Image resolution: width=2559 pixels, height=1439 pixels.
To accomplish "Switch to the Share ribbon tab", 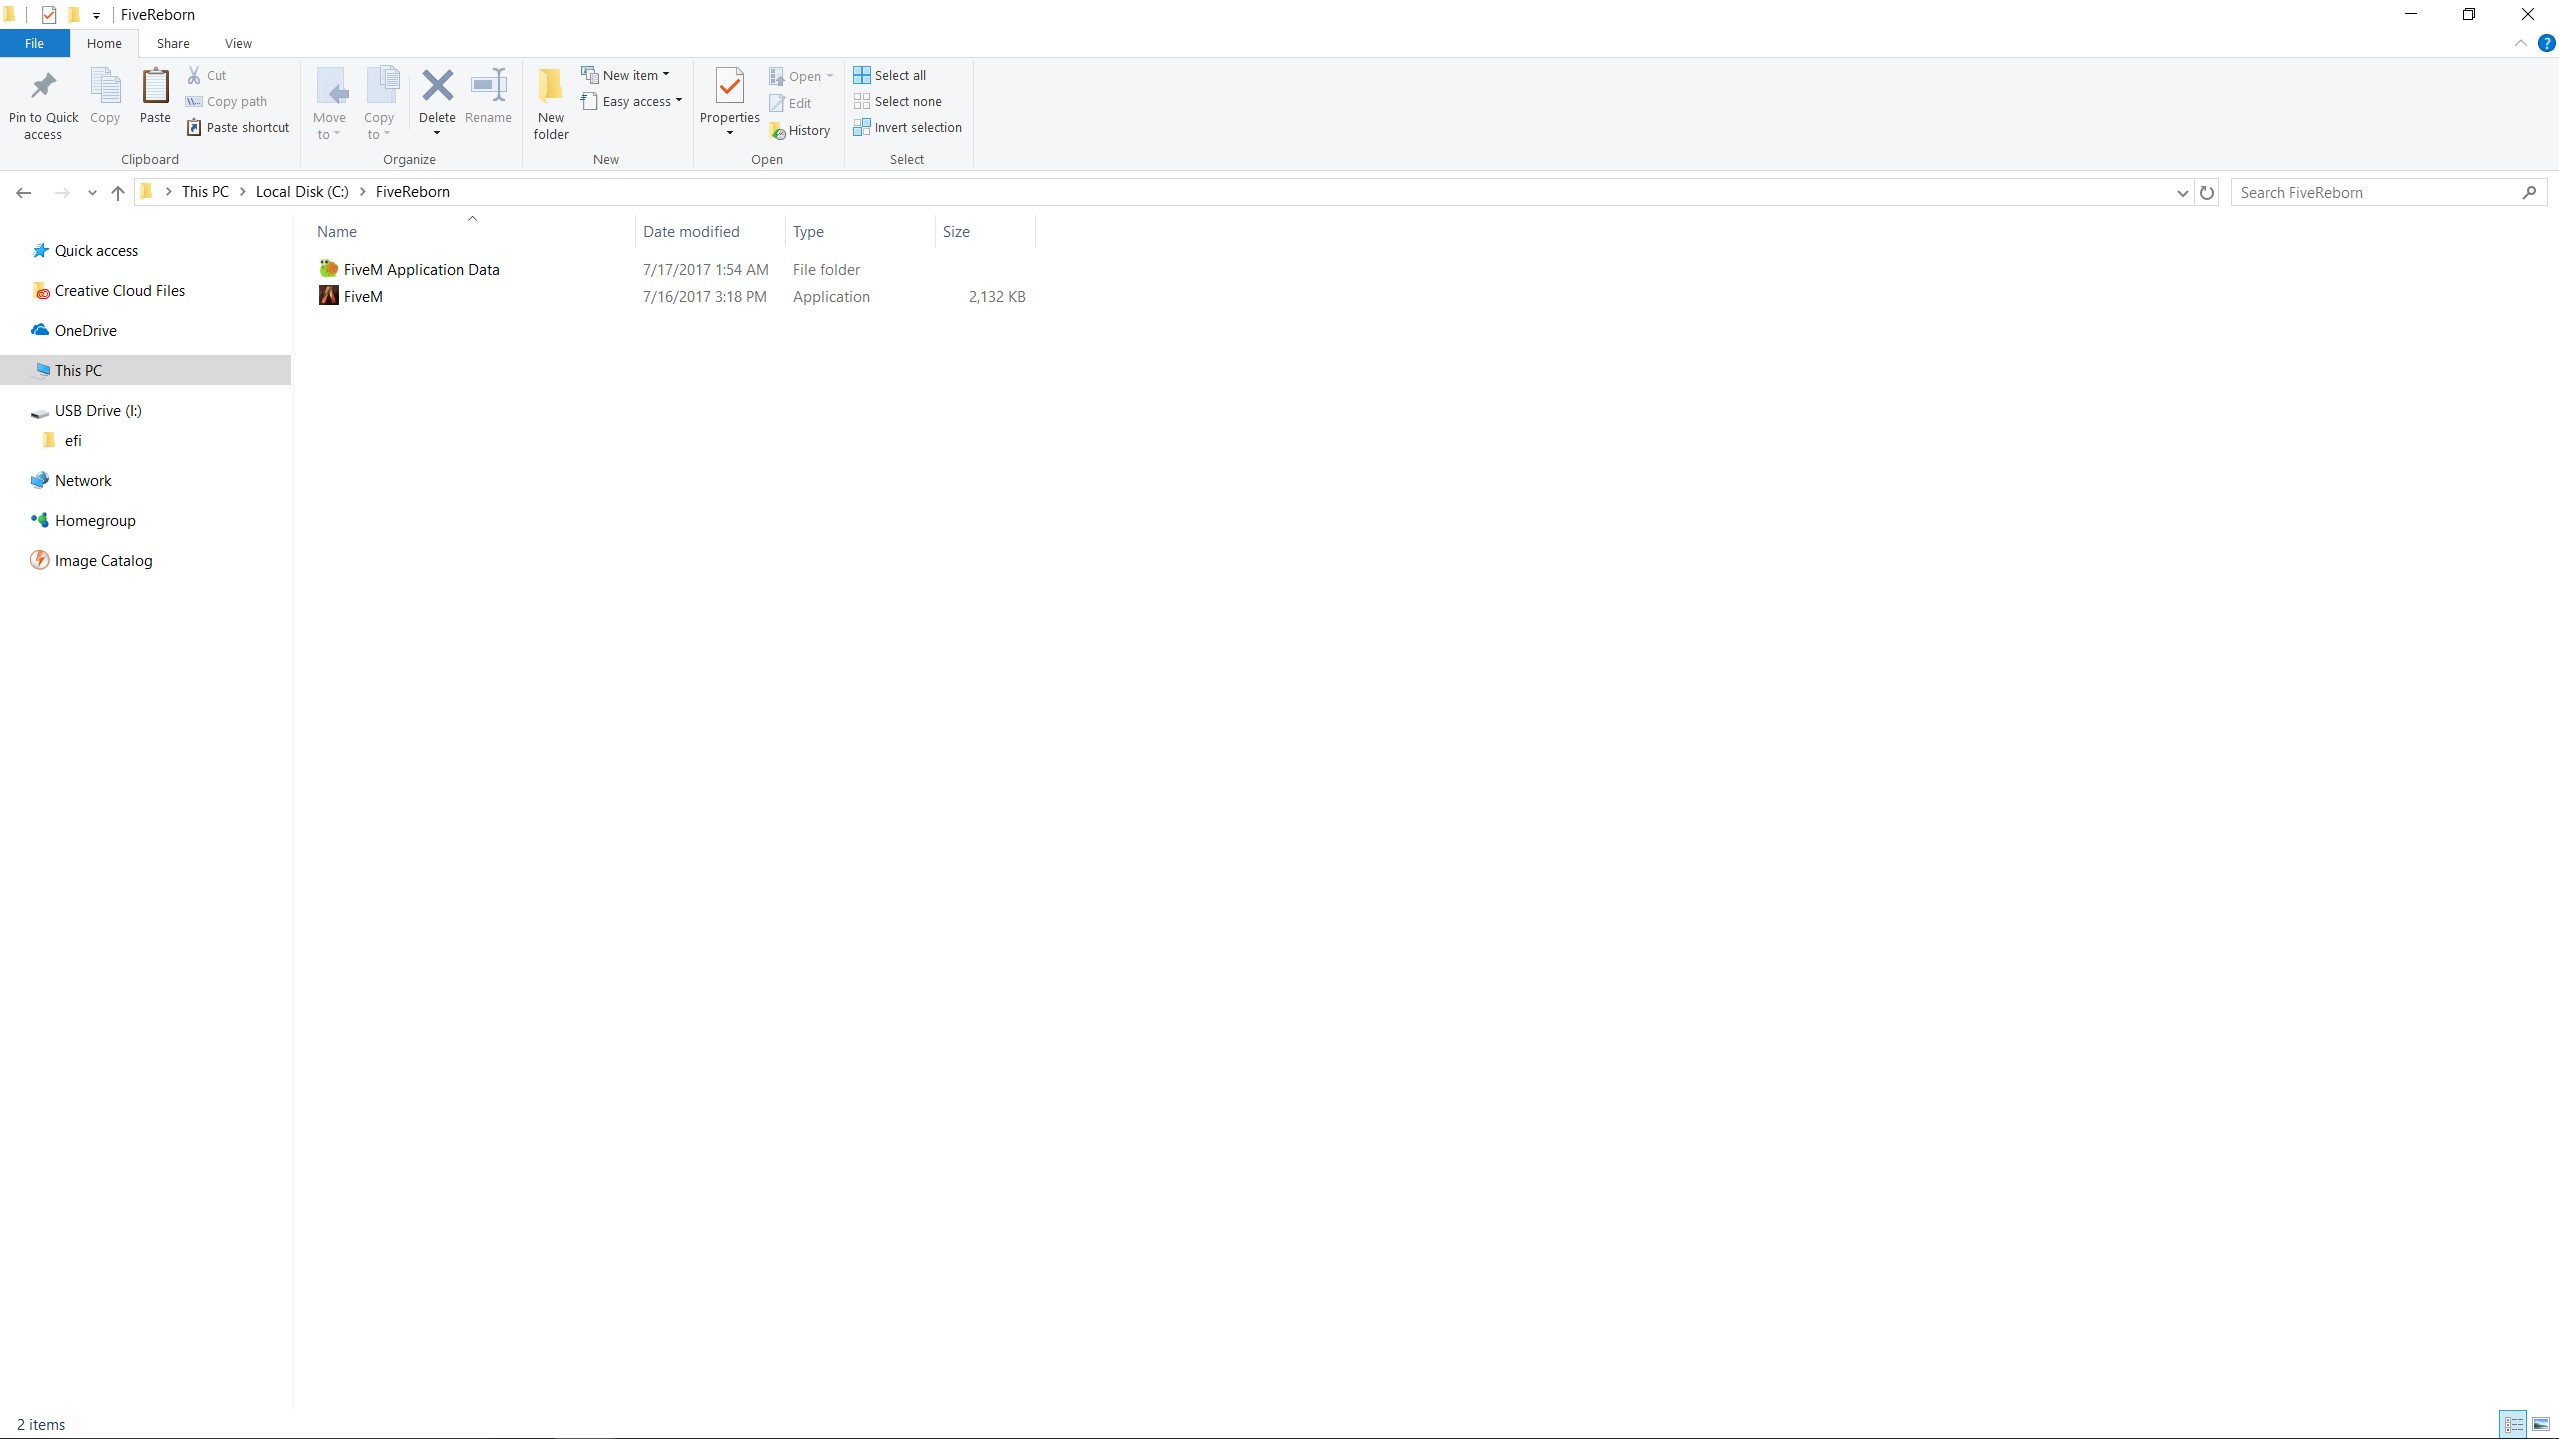I will 173,43.
